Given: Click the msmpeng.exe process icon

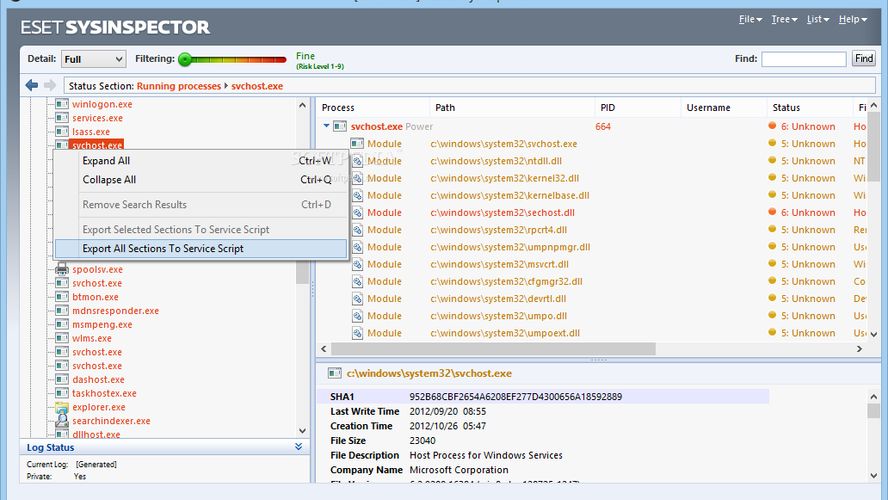Looking at the screenshot, I should coord(62,324).
